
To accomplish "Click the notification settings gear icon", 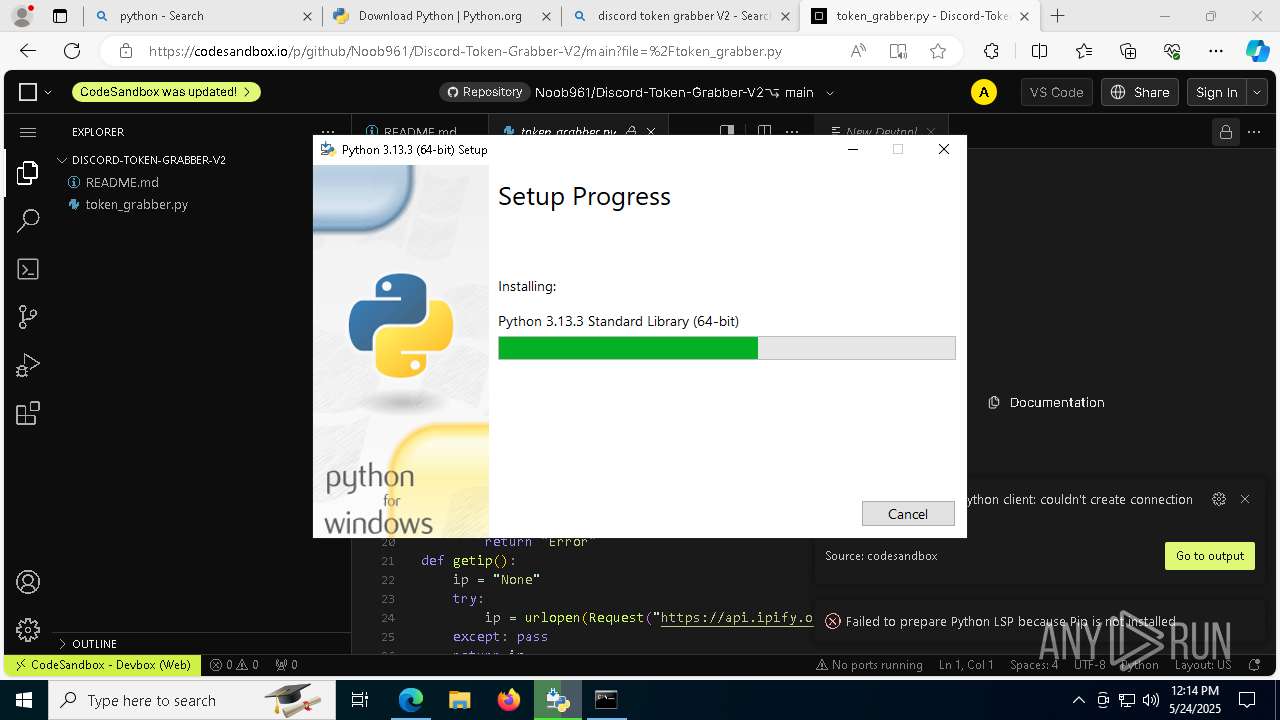I will pyautogui.click(x=1218, y=499).
